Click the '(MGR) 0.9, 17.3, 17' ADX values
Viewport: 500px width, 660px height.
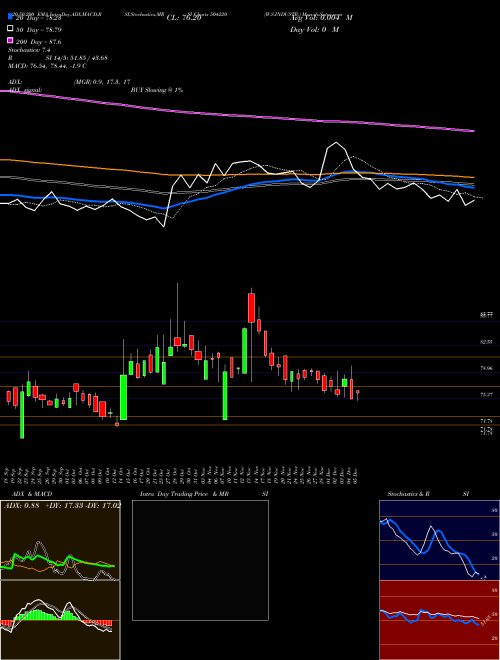pyautogui.click(x=102, y=82)
